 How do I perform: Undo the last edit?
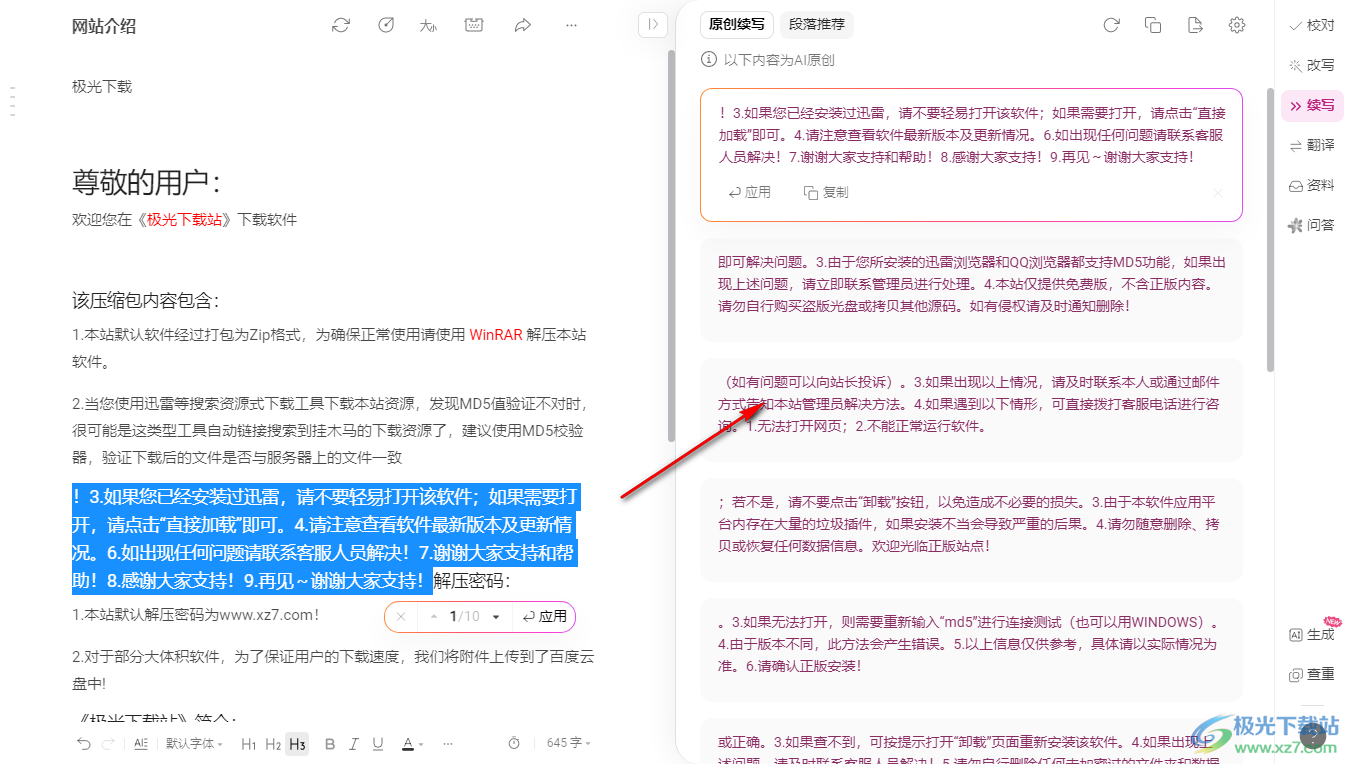pyautogui.click(x=84, y=743)
